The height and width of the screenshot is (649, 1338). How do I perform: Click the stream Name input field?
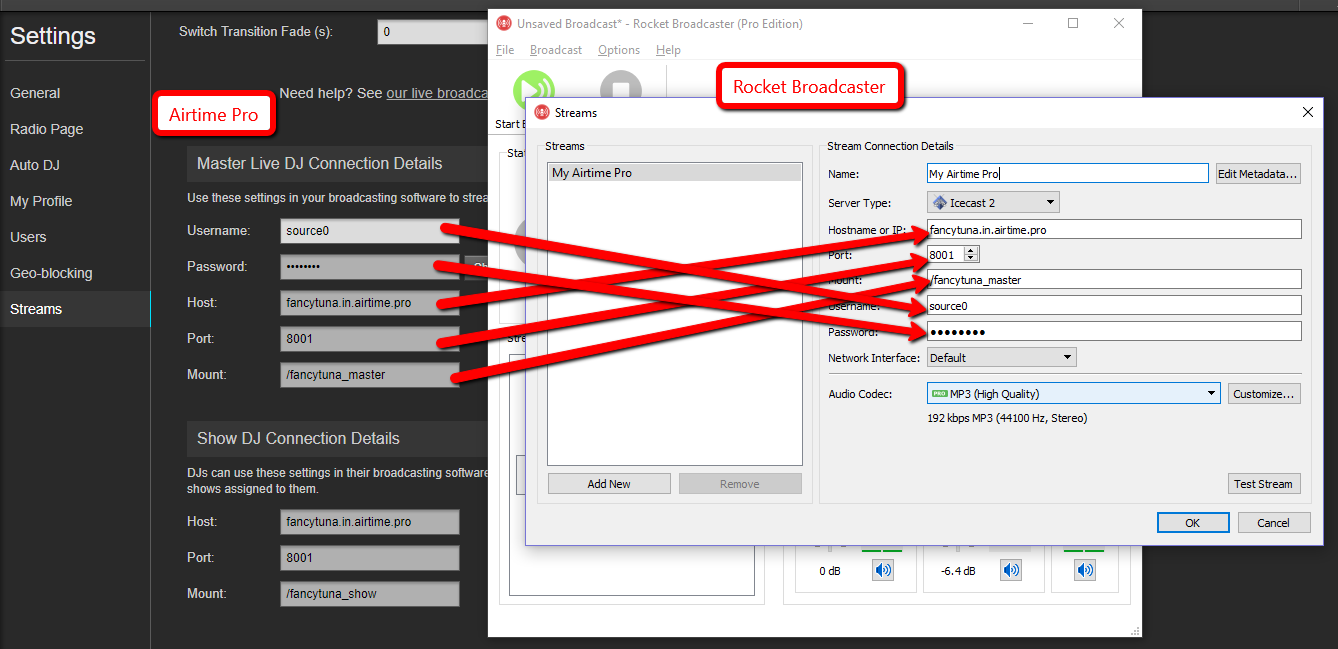click(x=1068, y=174)
